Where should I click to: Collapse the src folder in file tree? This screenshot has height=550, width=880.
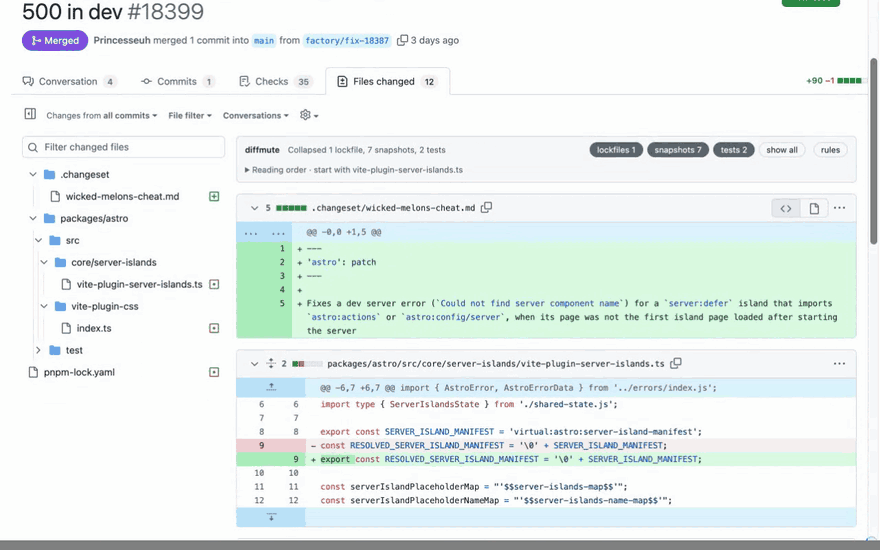click(x=38, y=240)
